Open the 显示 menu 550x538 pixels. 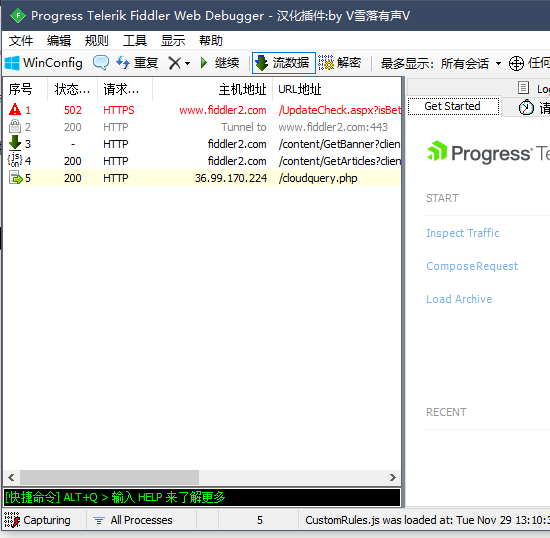tap(173, 41)
